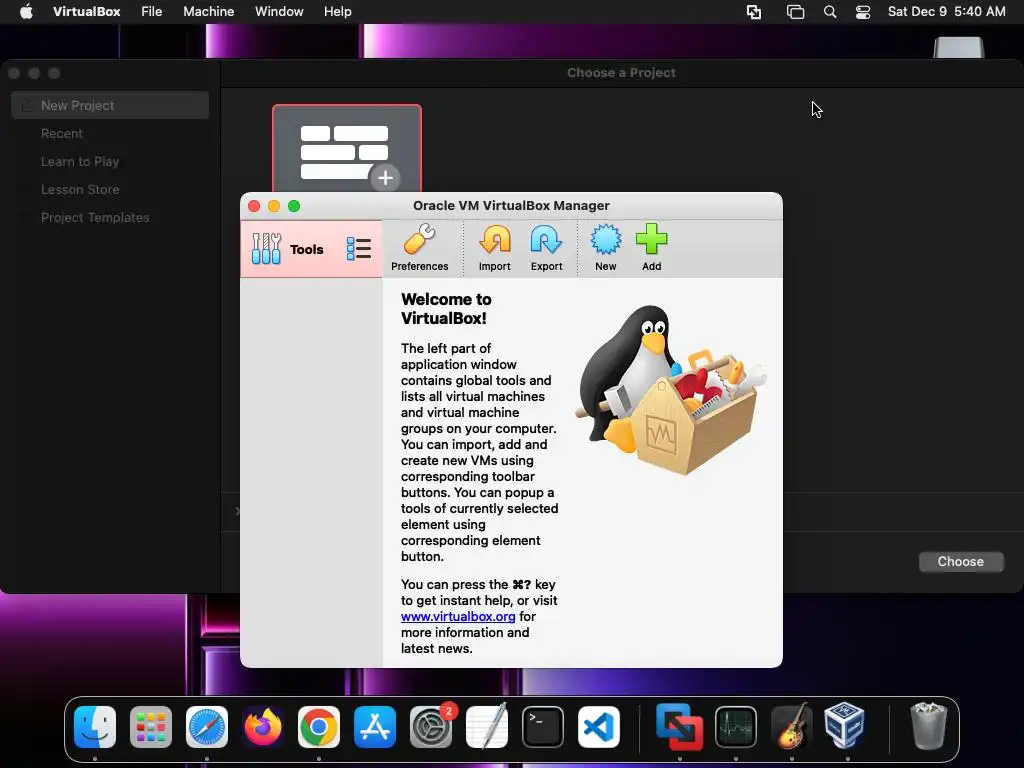1024x768 pixels.
Task: Launch Safari from the Dock
Action: point(207,727)
